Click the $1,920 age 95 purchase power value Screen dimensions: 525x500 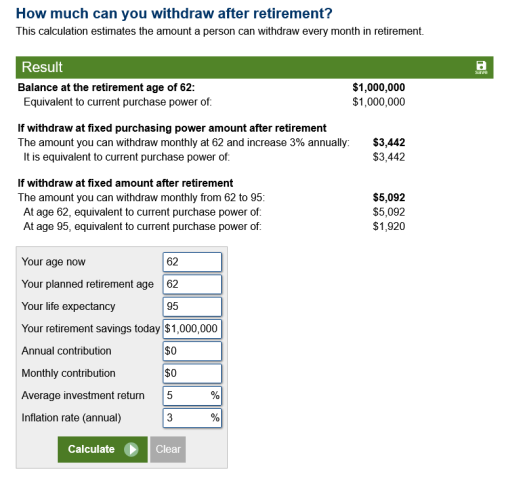[389, 226]
